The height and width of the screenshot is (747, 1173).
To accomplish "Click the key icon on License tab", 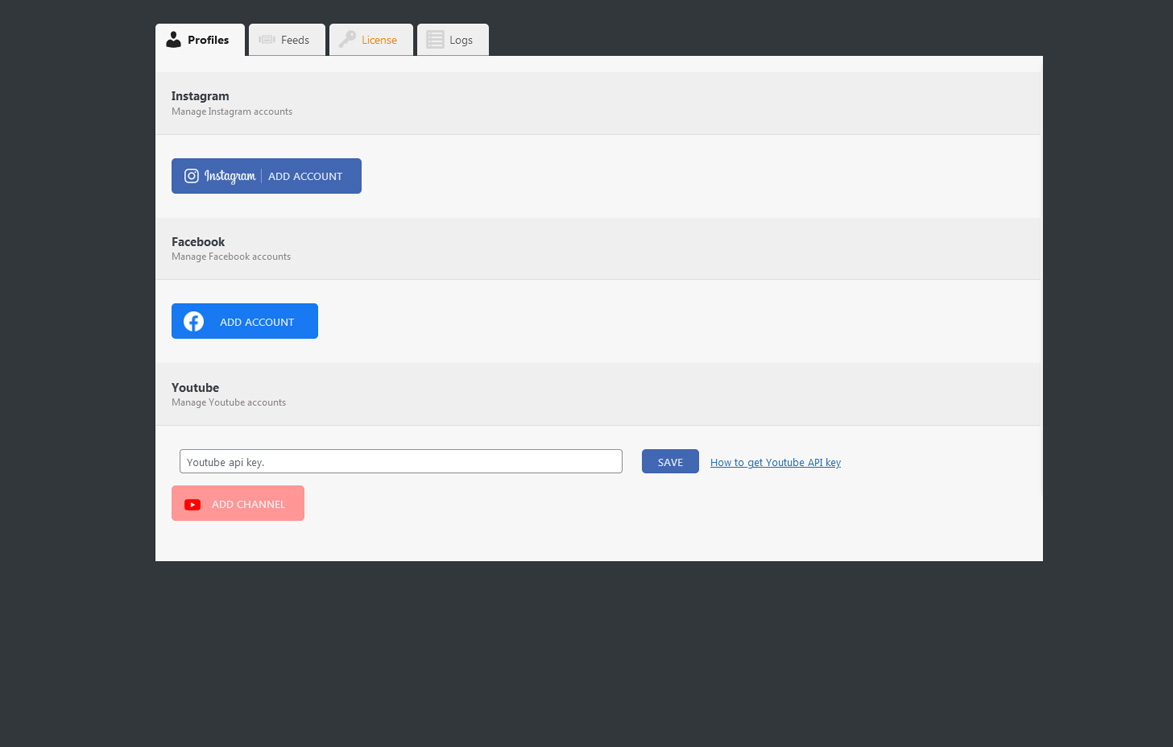I will click(347, 40).
